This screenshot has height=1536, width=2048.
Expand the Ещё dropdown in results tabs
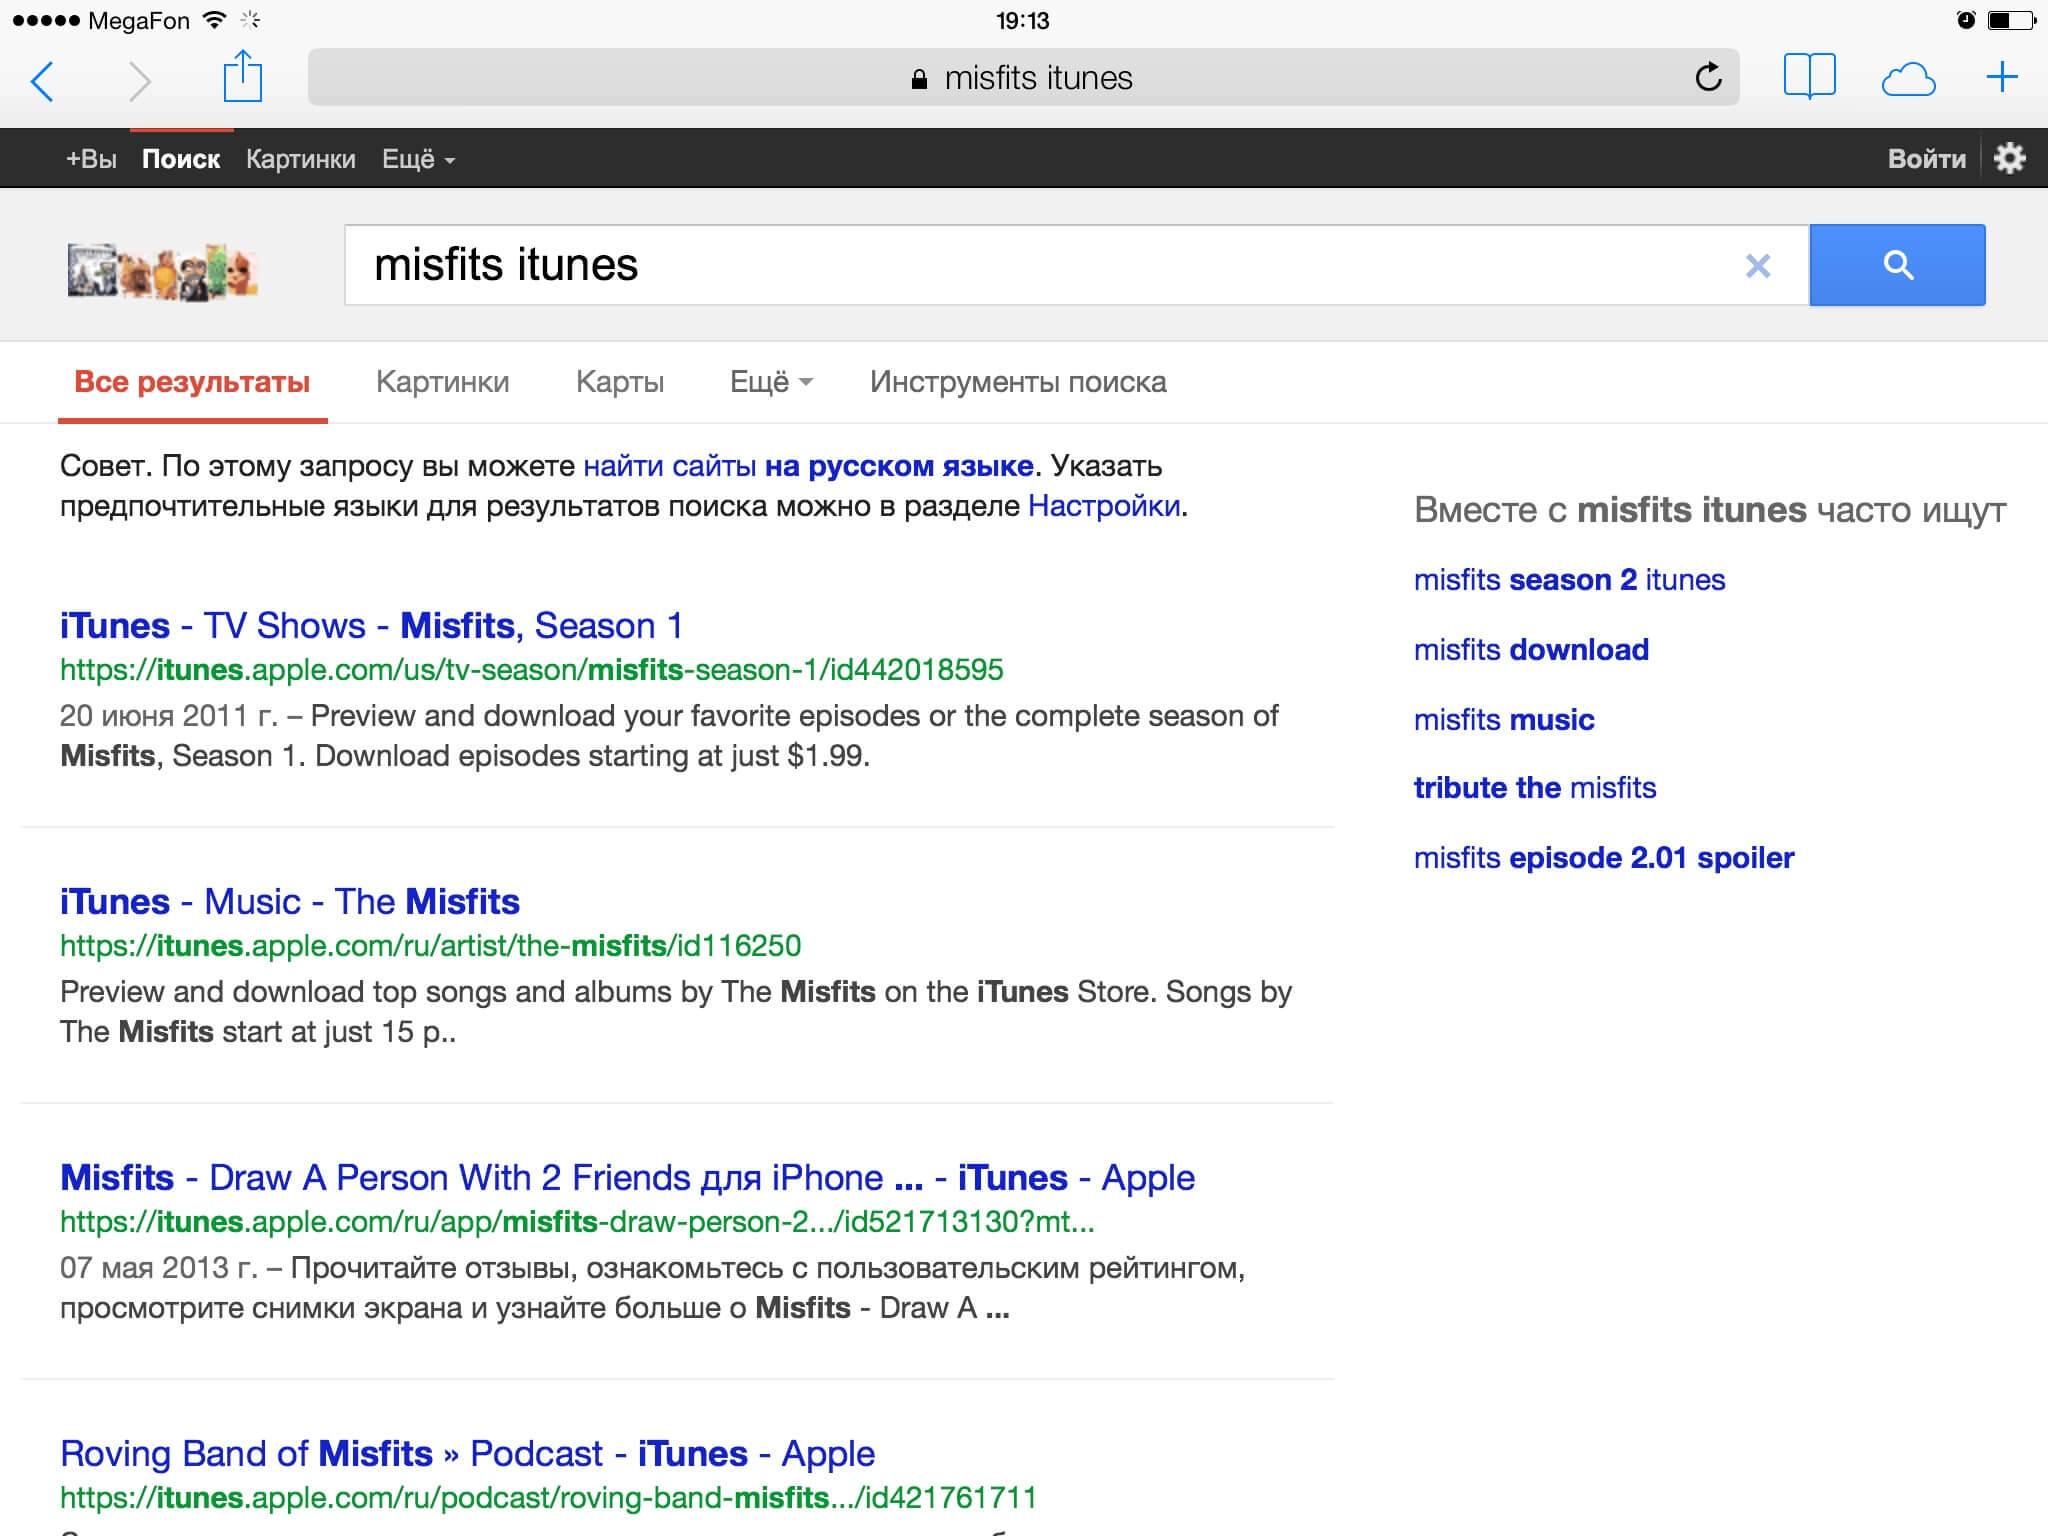tap(771, 382)
